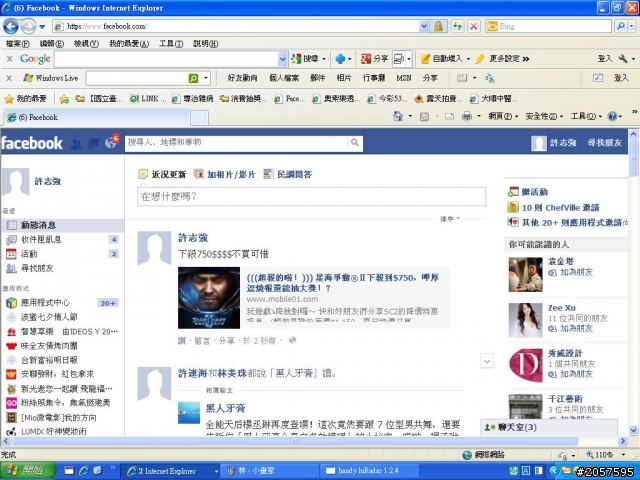The image size is (640, 480).
Task: Click the IE print icon
Action: point(467,117)
